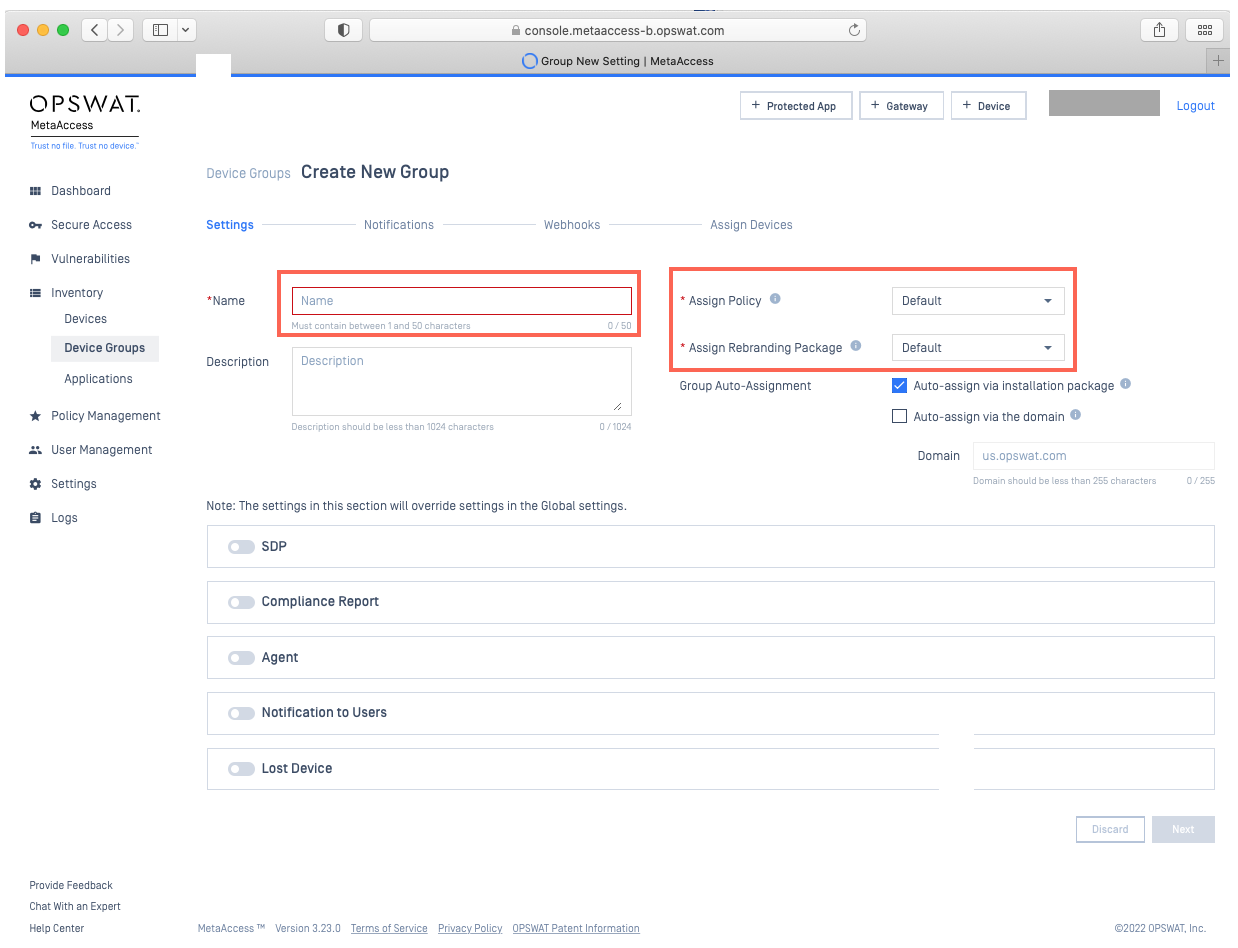Click the Next button

(1183, 829)
